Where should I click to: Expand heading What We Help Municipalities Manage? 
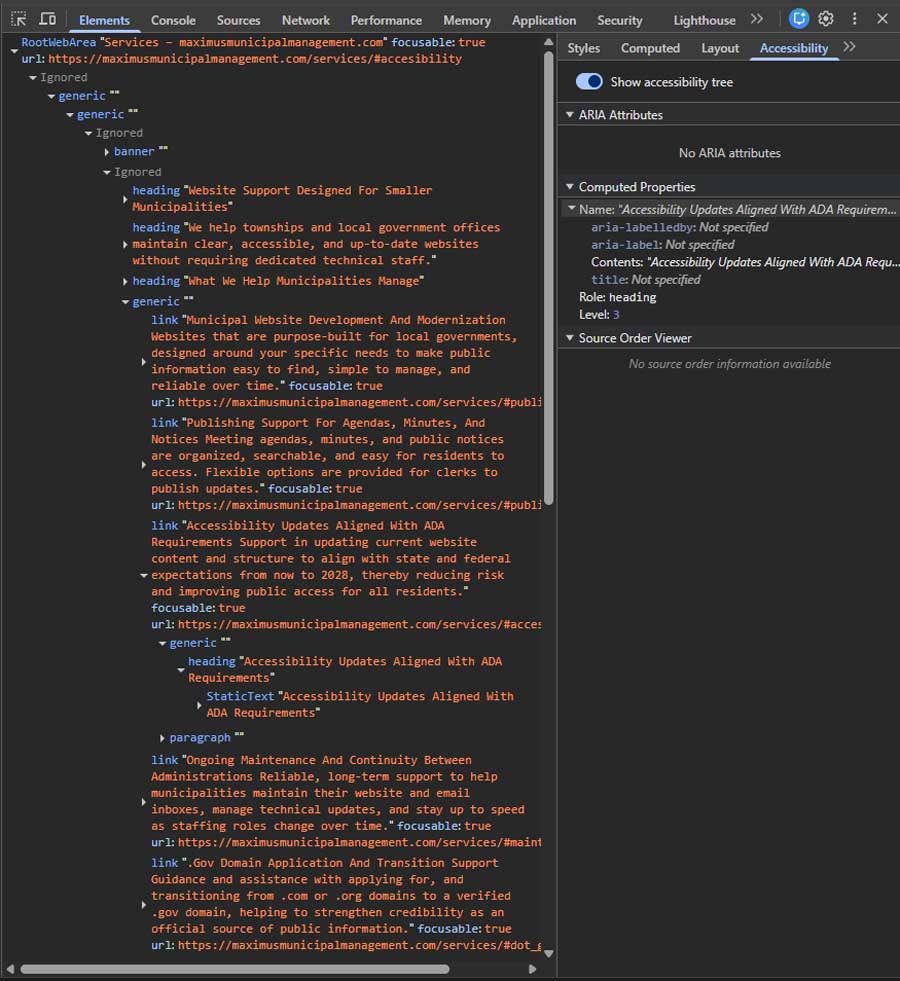pyautogui.click(x=125, y=282)
